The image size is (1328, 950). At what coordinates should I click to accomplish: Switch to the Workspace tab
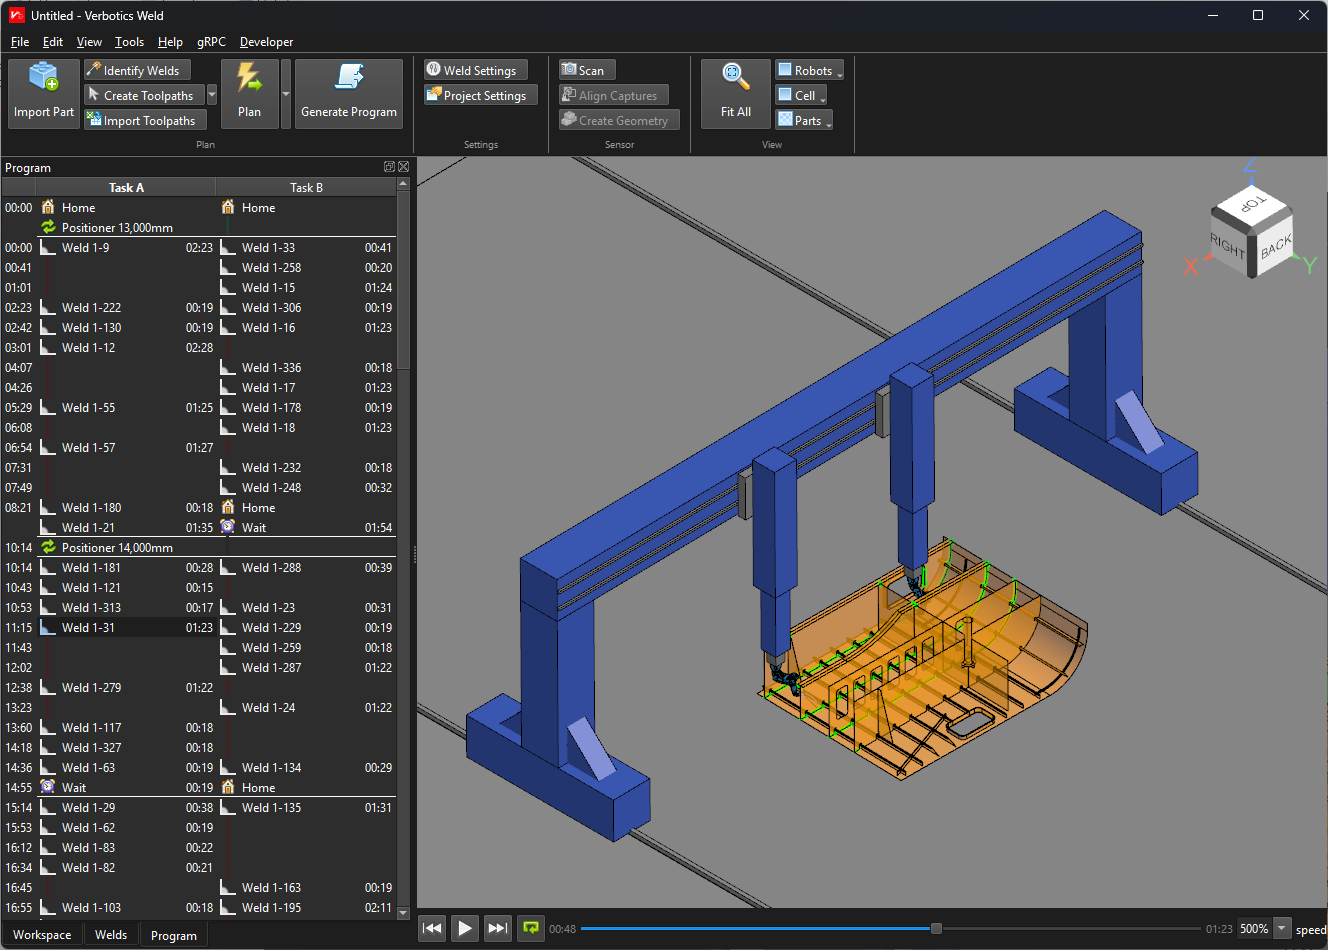tap(42, 935)
